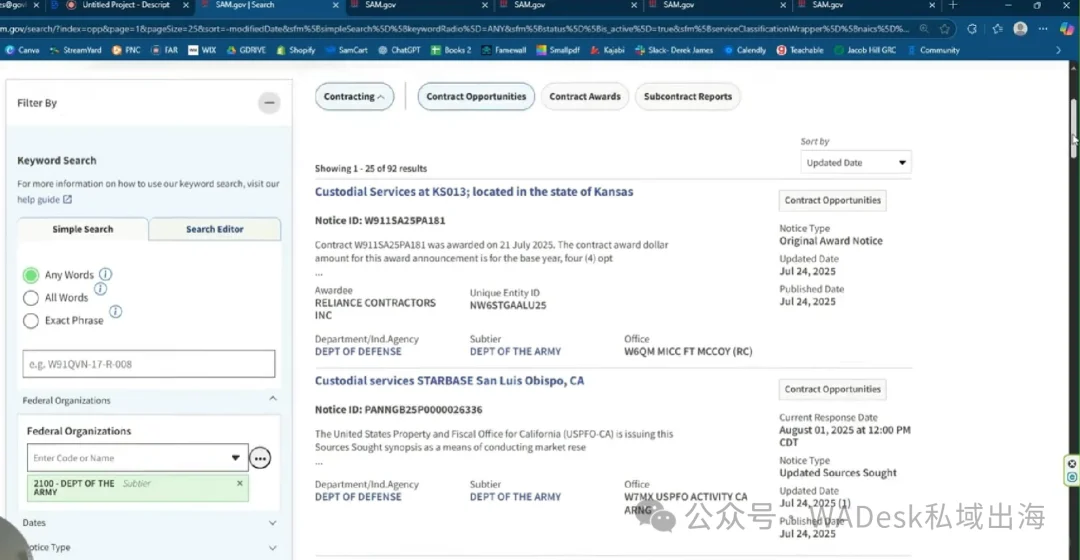This screenshot has width=1080, height=560.
Task: Select the Exact Phrase radio button
Action: point(30,321)
